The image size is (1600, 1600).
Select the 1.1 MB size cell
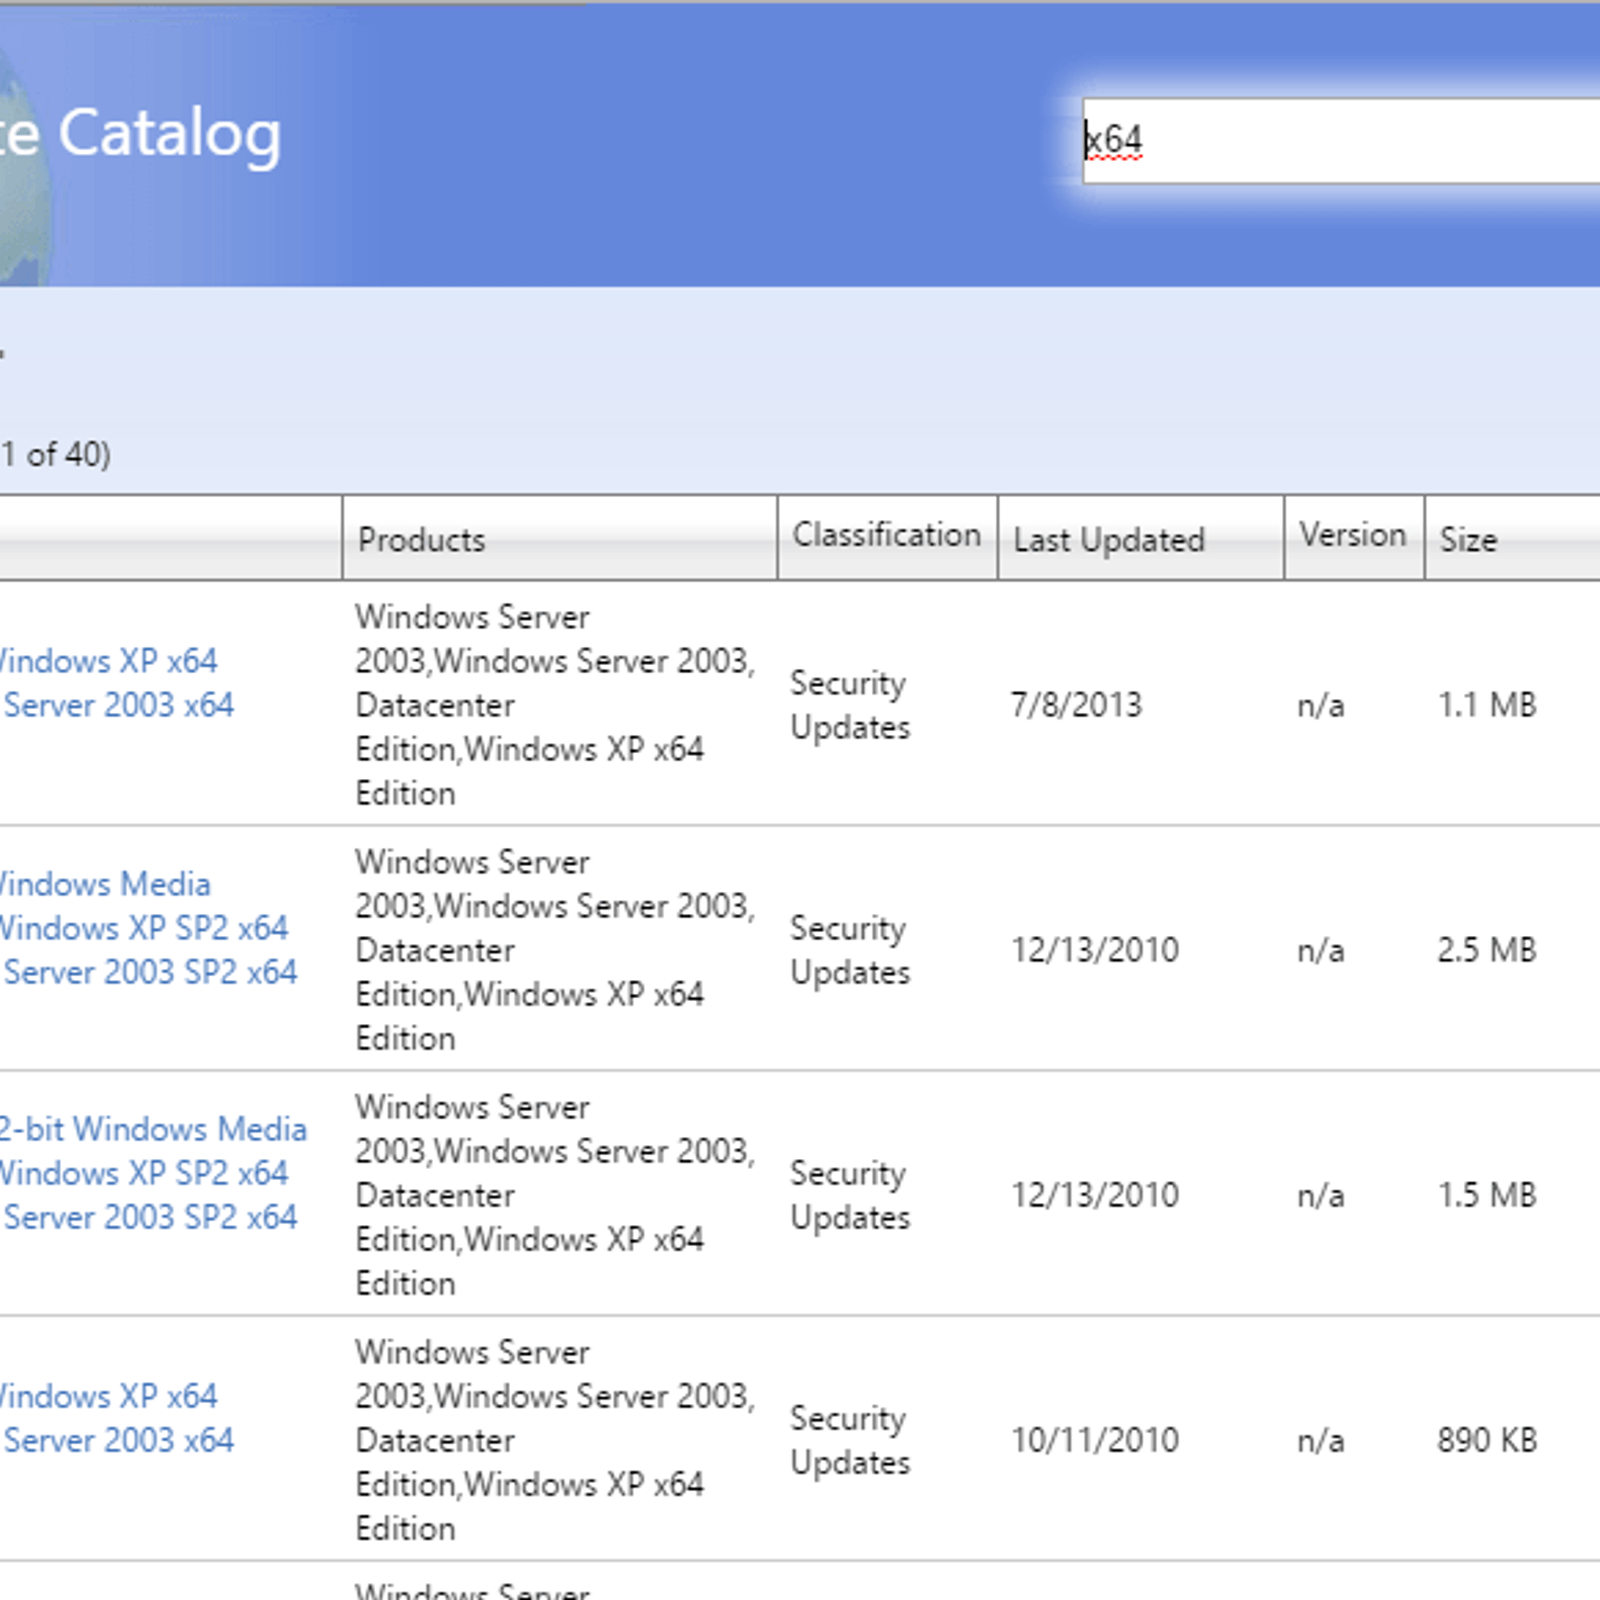pos(1487,705)
